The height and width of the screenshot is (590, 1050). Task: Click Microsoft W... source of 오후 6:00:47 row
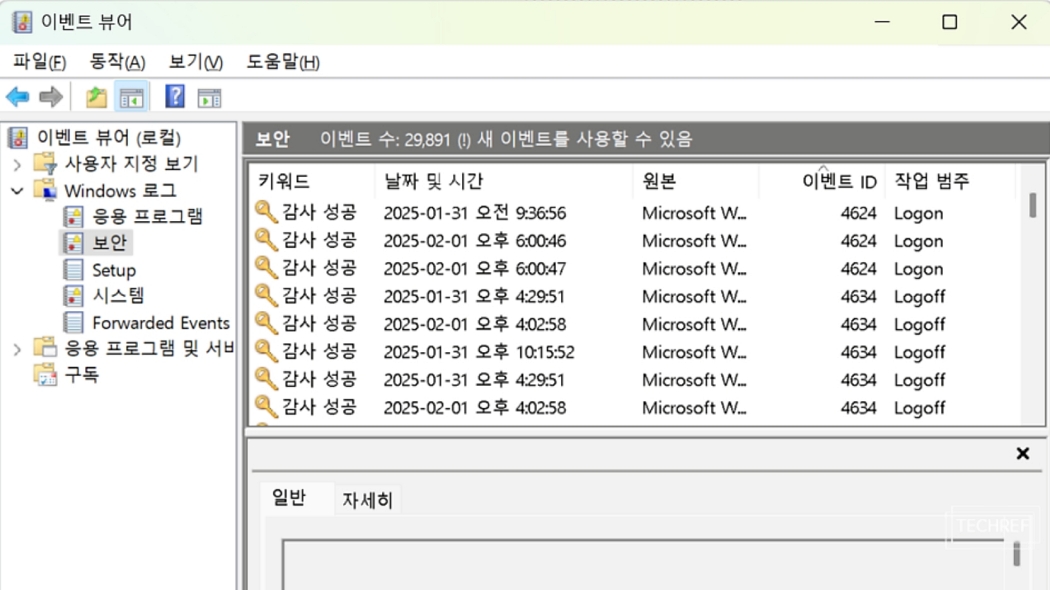694,269
